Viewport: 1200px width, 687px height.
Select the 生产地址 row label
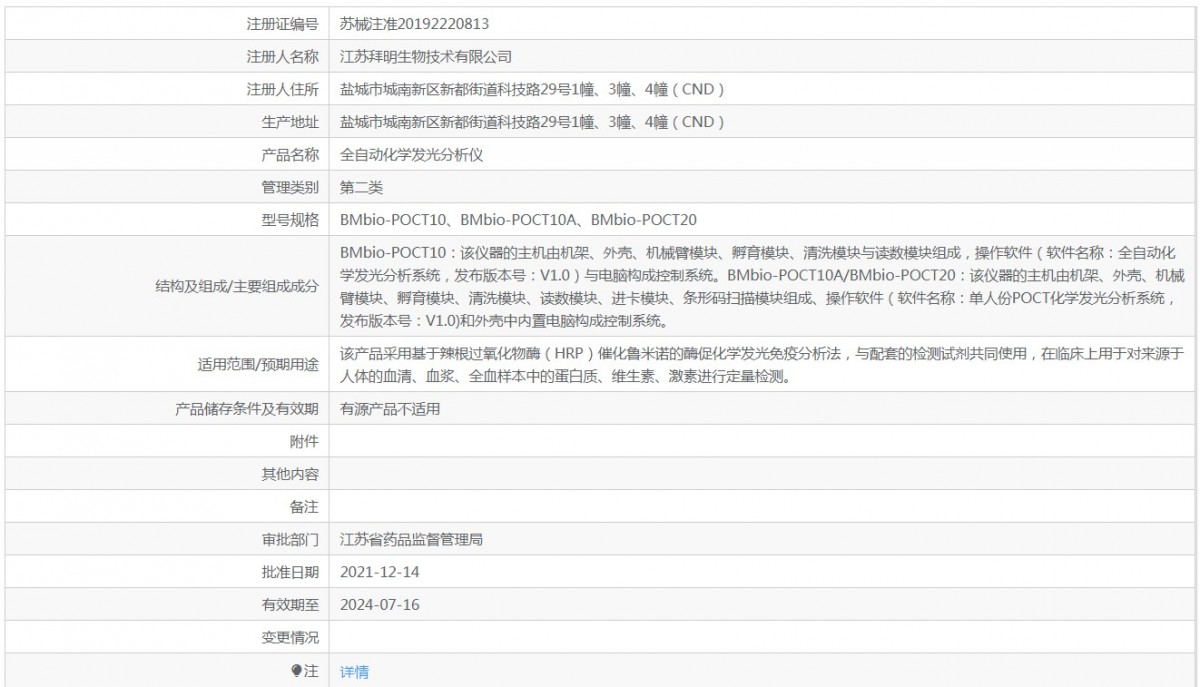pos(290,122)
